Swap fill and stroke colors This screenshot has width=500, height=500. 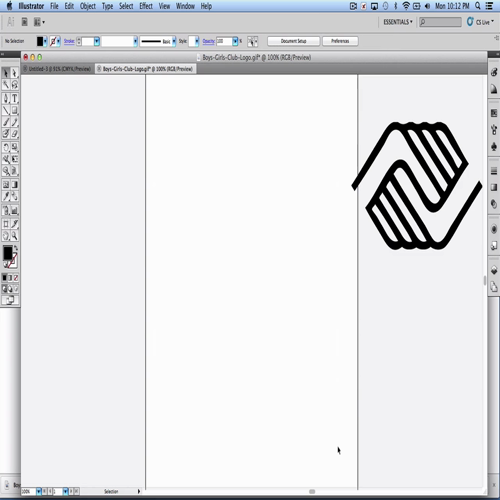(16, 248)
